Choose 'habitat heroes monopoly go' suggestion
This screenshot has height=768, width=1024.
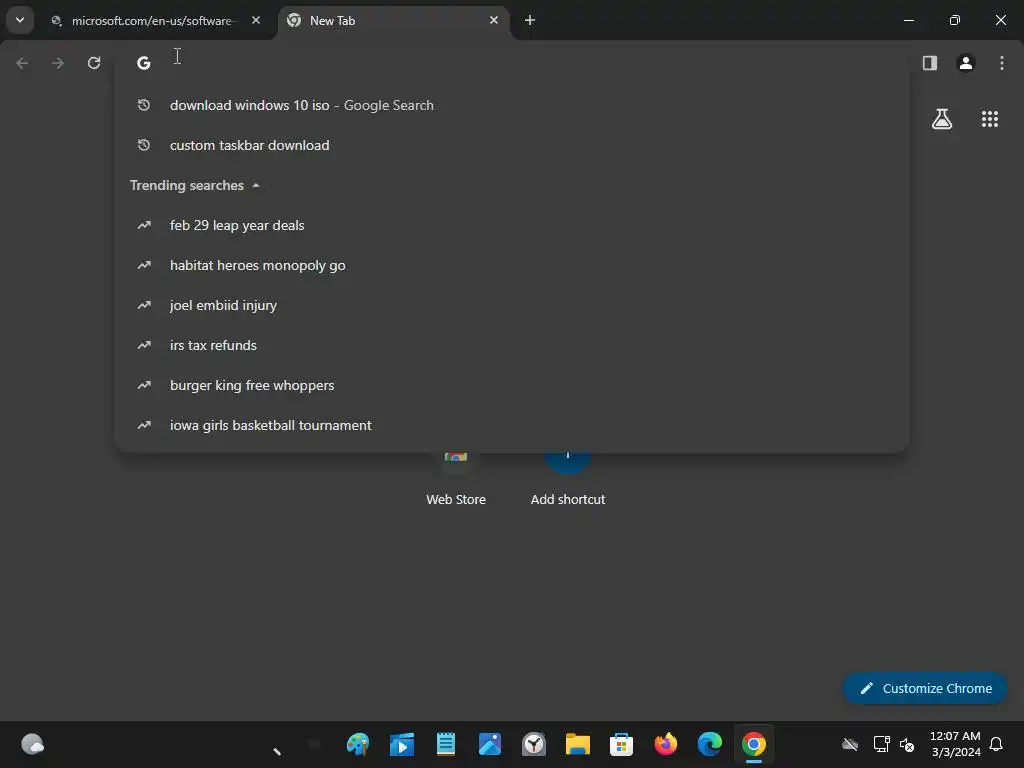click(512, 265)
